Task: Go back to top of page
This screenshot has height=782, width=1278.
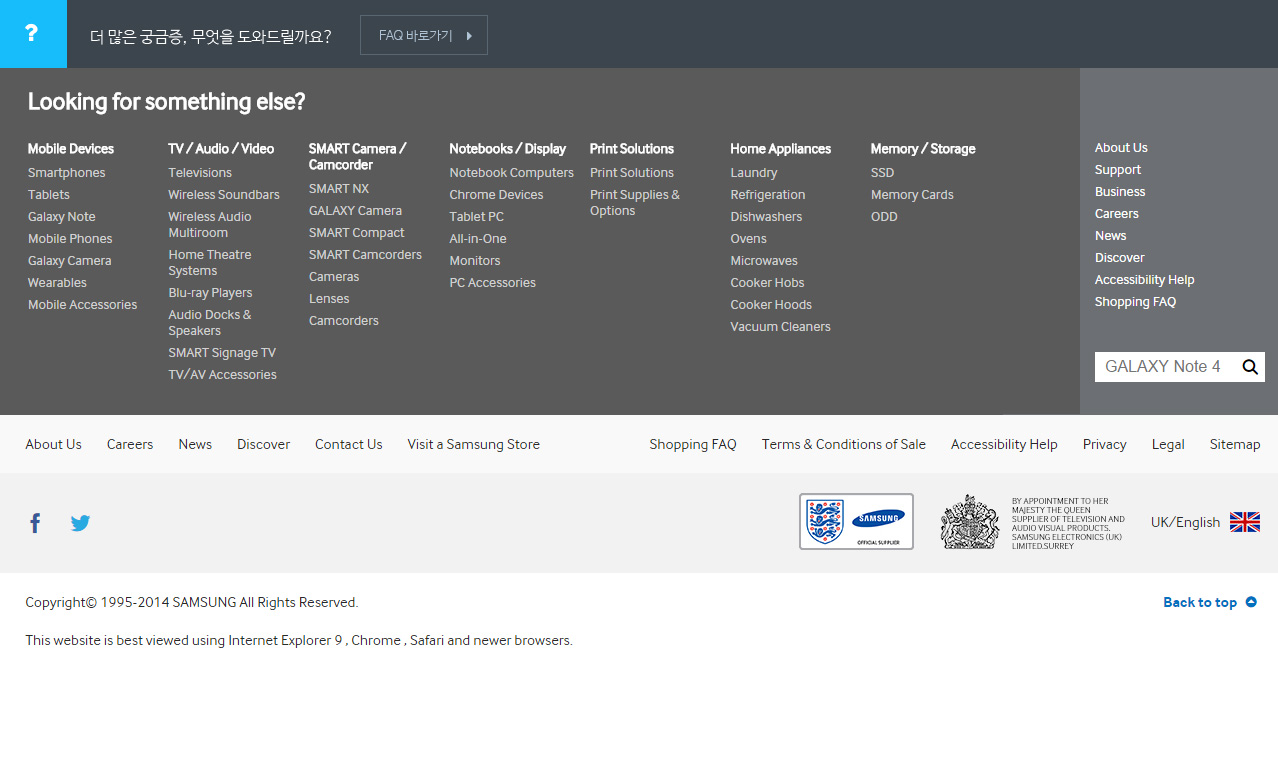Action: [1210, 602]
